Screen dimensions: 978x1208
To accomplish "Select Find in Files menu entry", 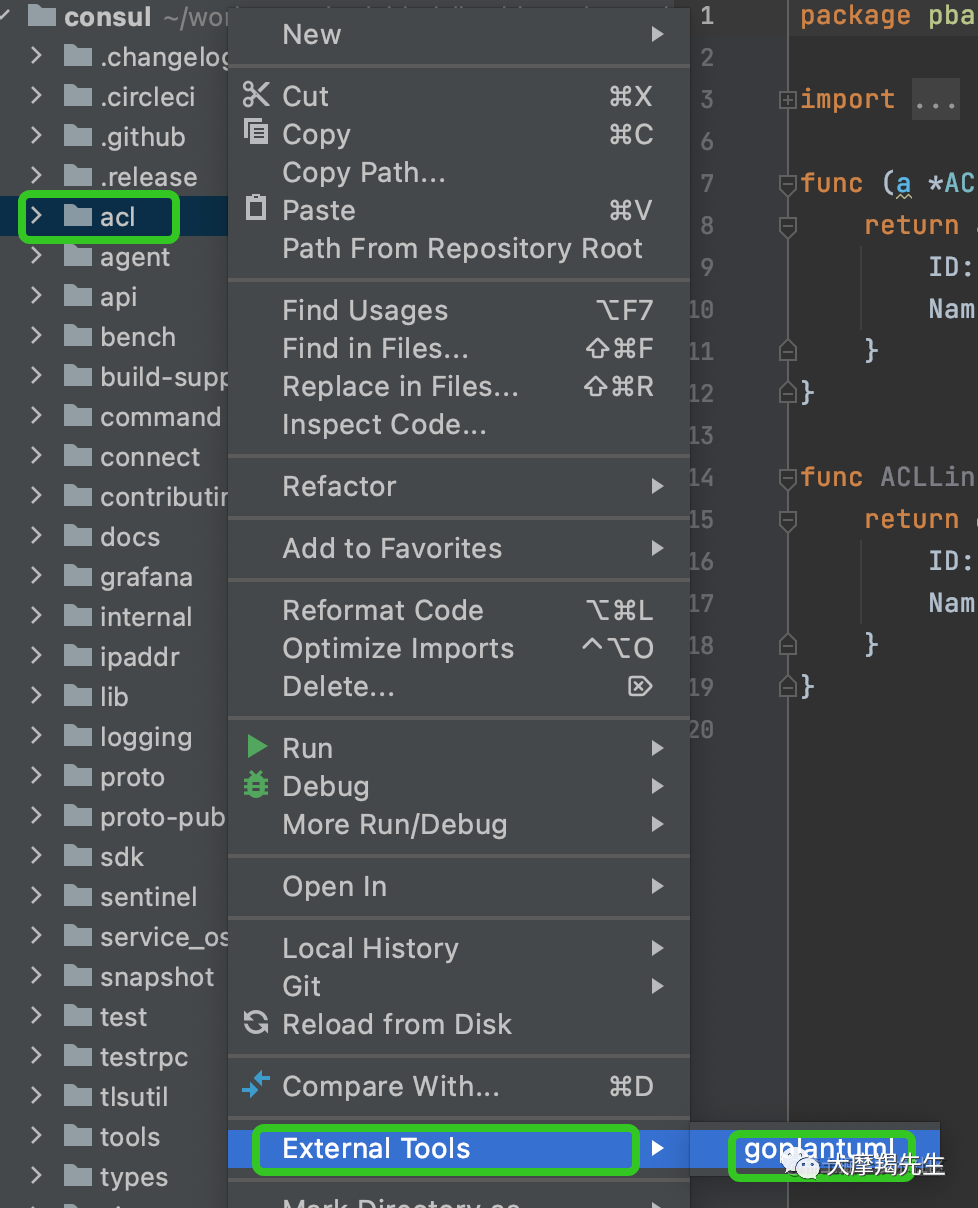I will tap(375, 348).
